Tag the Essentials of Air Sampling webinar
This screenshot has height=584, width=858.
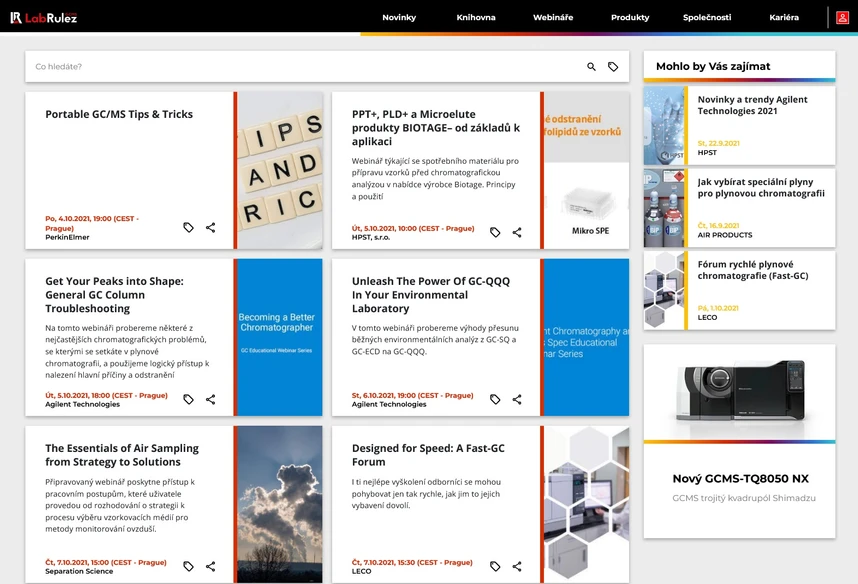pyautogui.click(x=188, y=566)
